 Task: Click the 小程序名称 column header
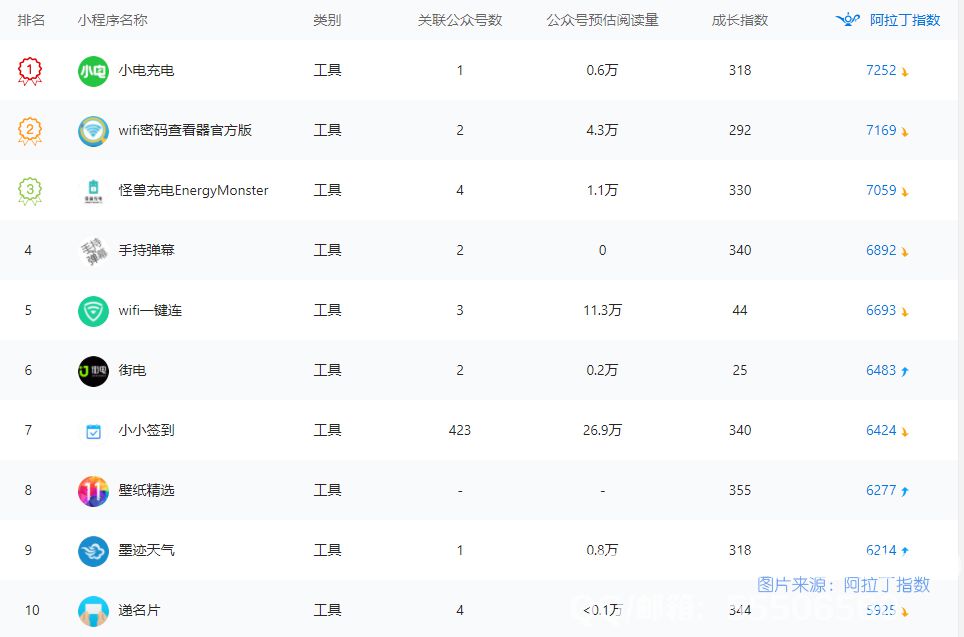(113, 20)
